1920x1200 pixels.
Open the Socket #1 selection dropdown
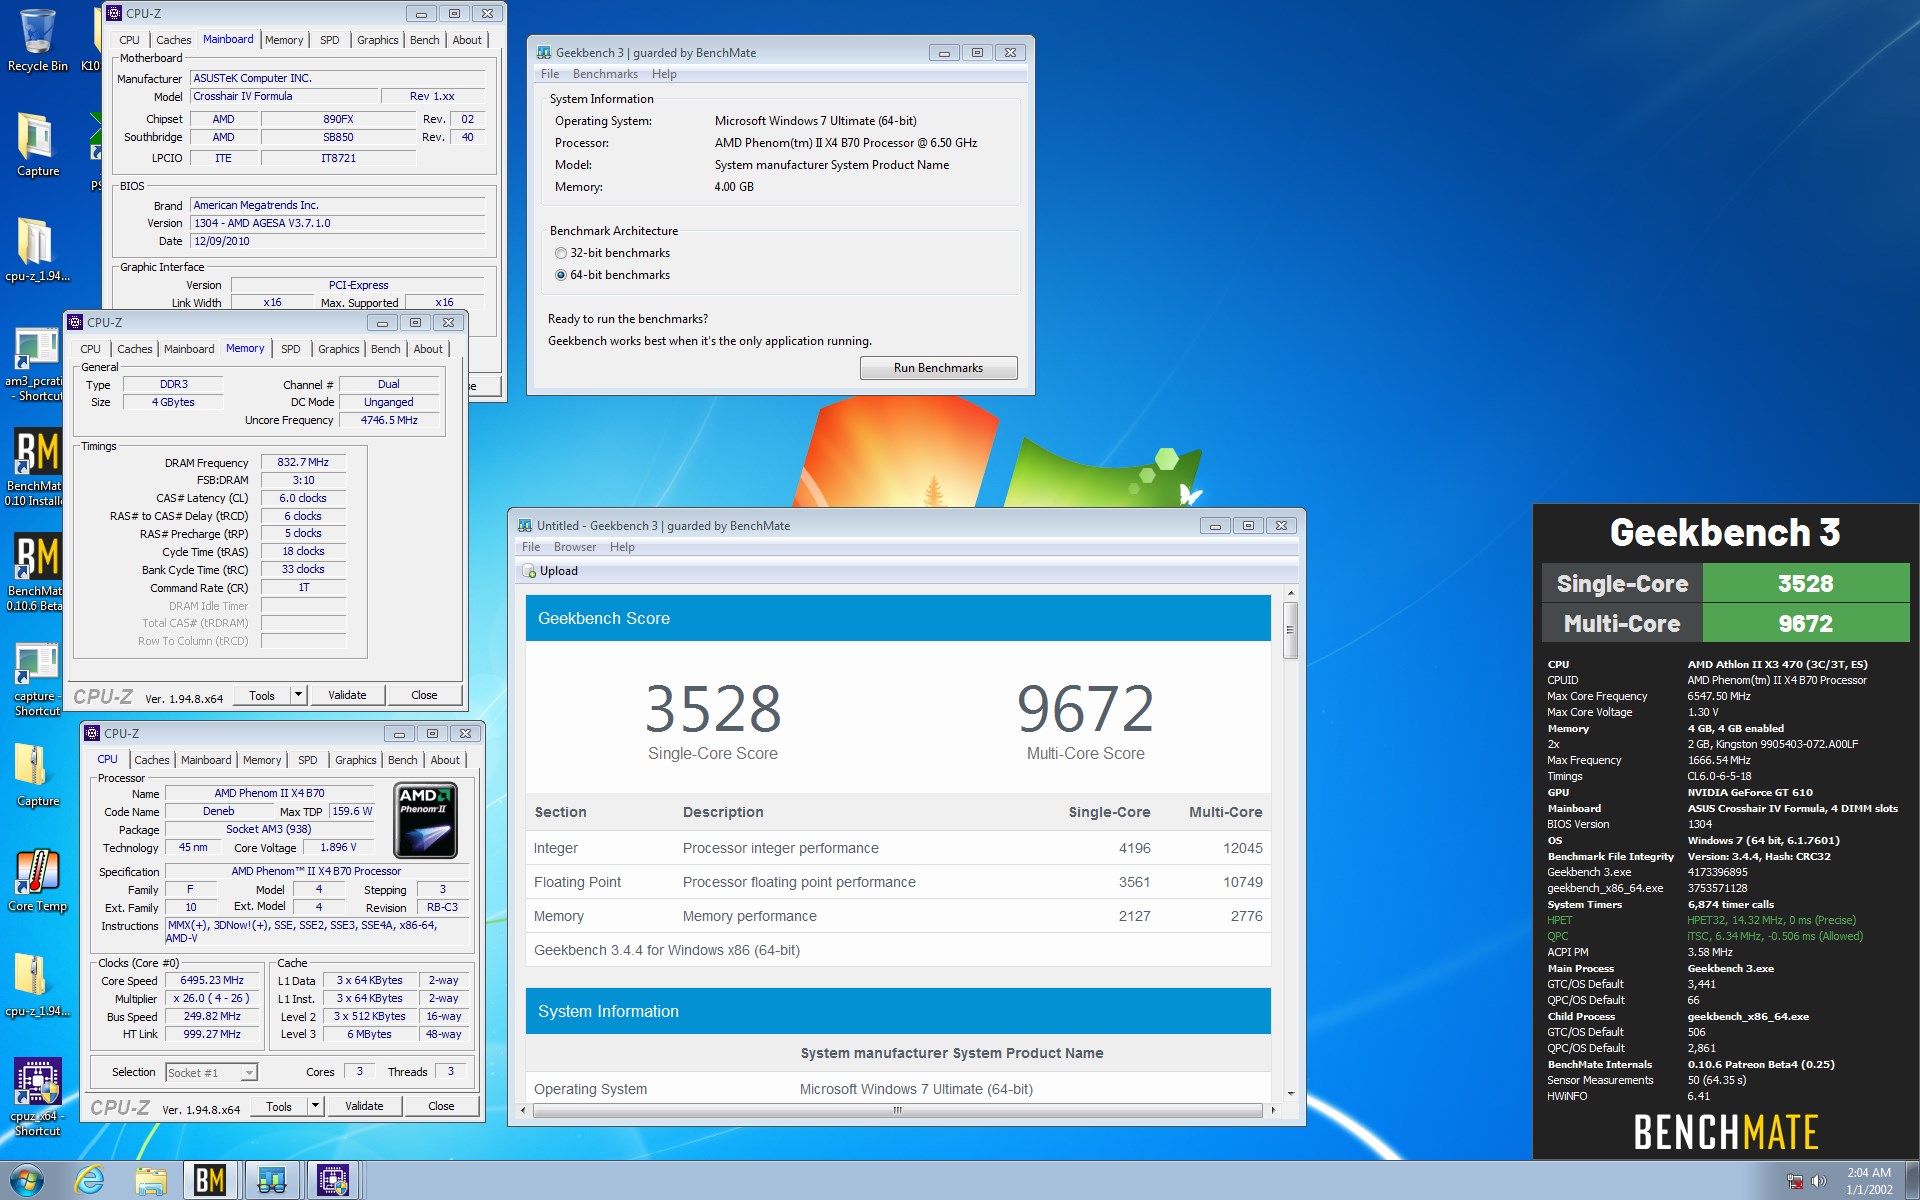[x=211, y=1072]
